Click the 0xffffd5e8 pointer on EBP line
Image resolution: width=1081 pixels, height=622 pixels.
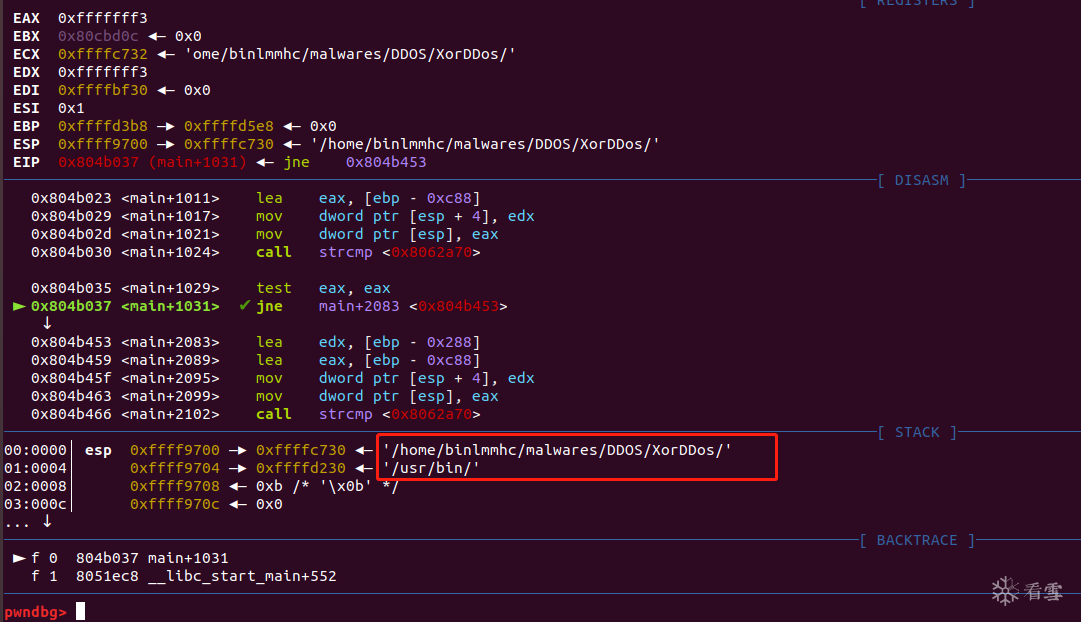coord(229,126)
